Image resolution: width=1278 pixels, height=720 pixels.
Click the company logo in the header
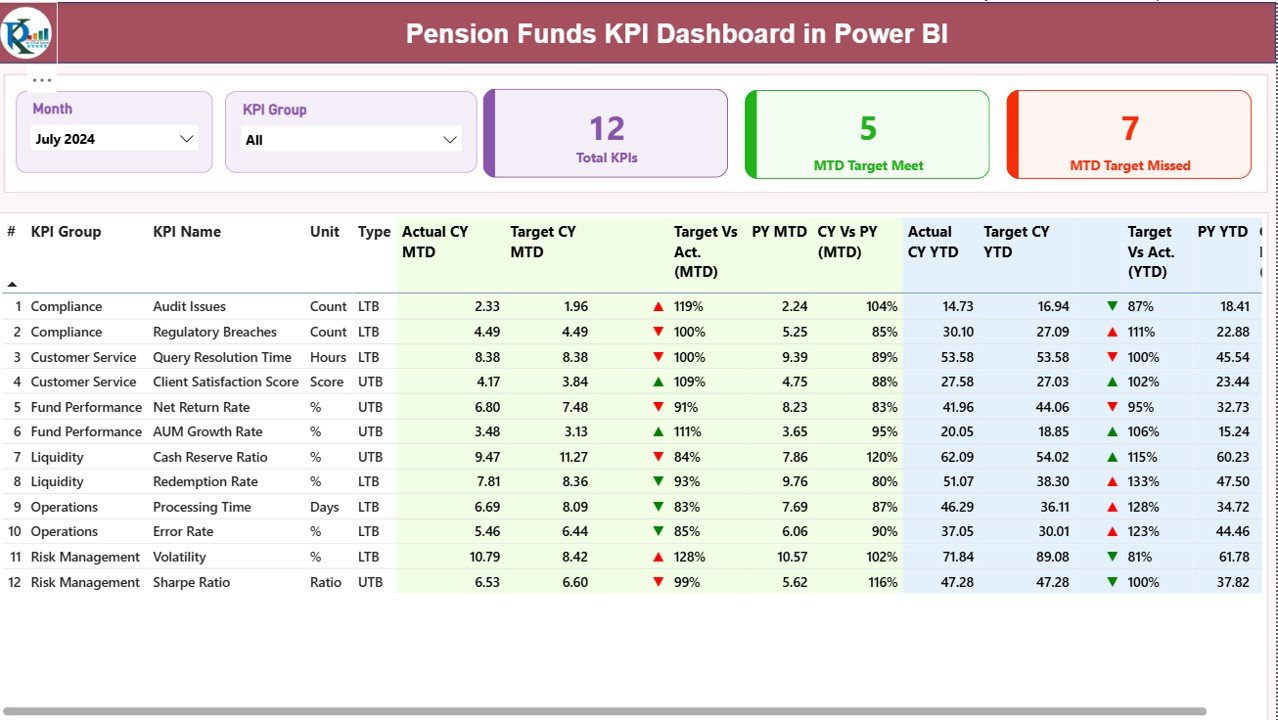pos(27,32)
